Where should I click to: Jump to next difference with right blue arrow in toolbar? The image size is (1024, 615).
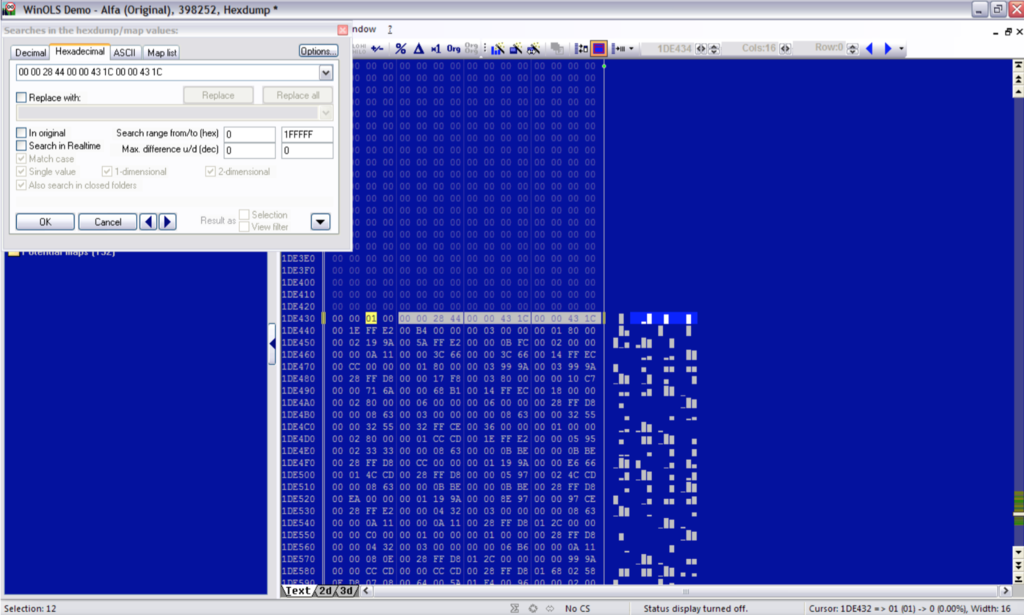pyautogui.click(x=887, y=48)
